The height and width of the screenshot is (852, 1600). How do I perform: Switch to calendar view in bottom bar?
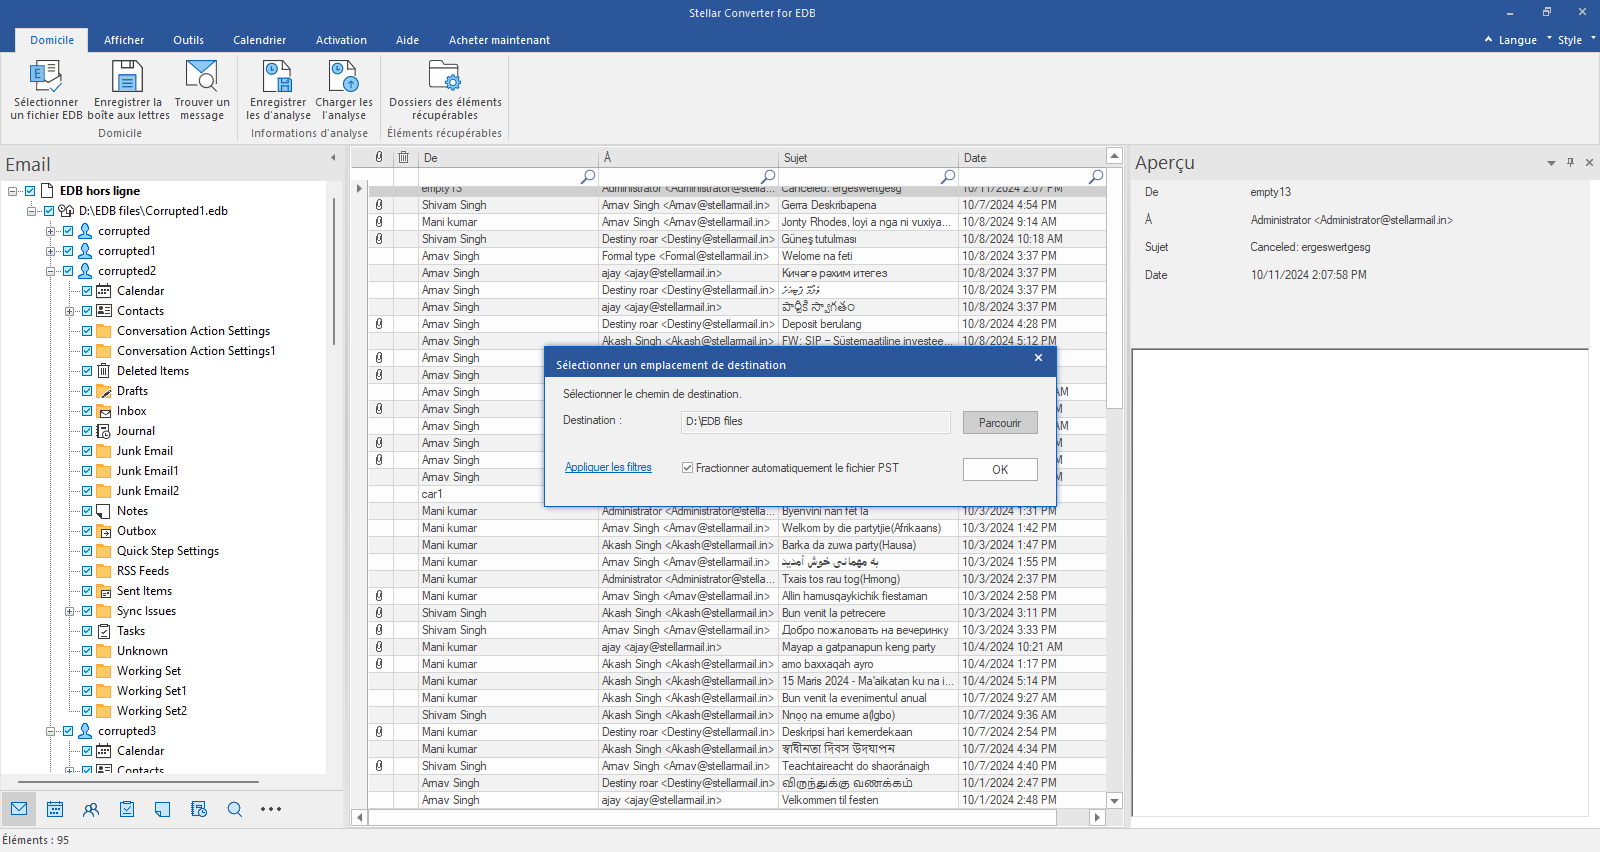point(55,809)
